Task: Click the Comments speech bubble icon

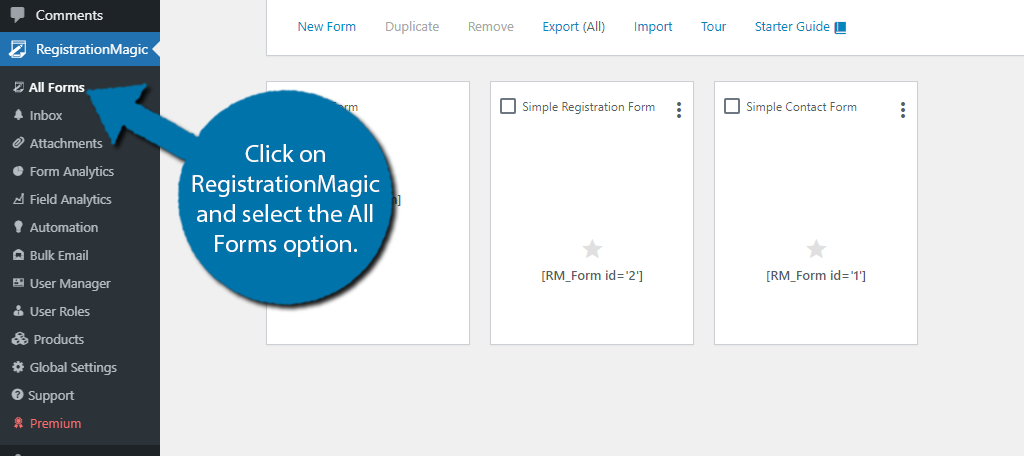Action: coord(18,14)
